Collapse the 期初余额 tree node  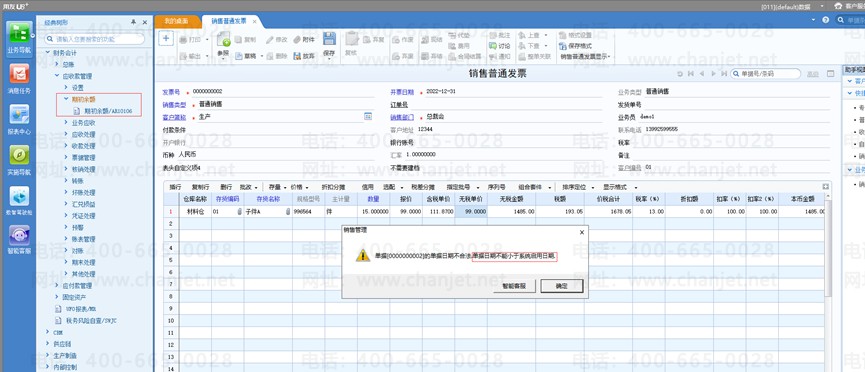pos(66,99)
